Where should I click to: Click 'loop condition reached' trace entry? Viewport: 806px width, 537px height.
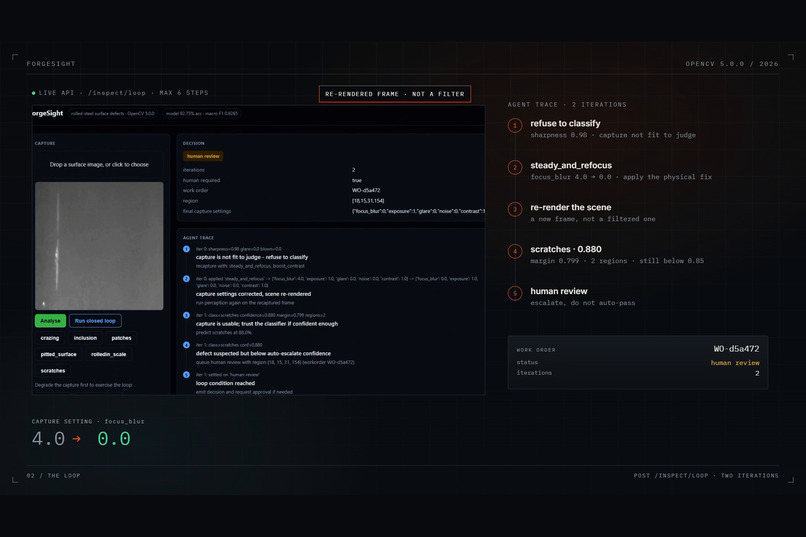point(225,383)
